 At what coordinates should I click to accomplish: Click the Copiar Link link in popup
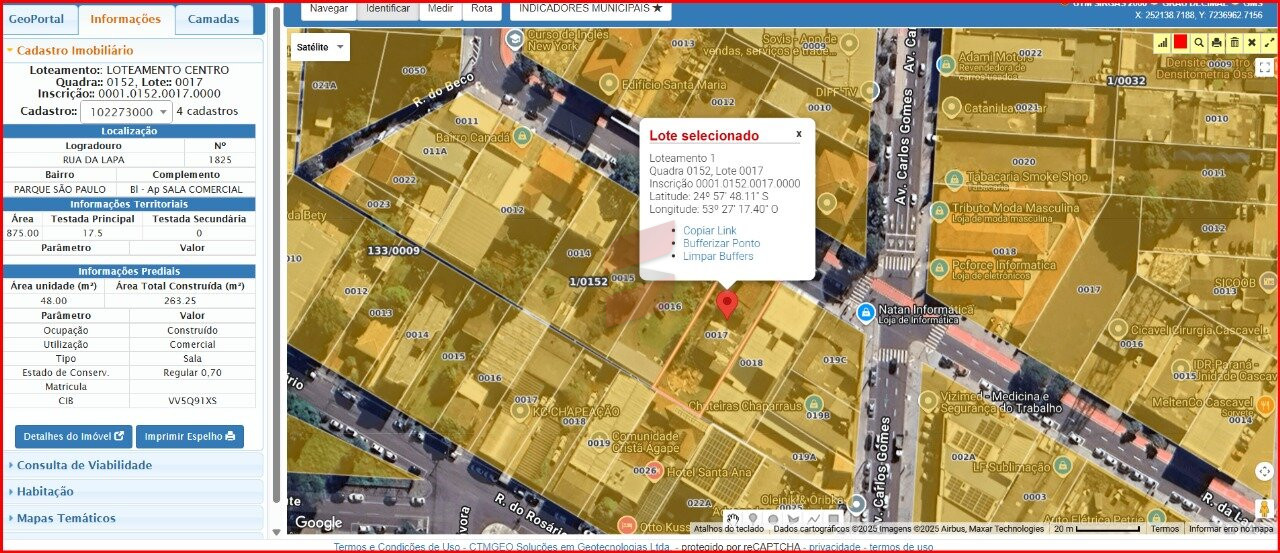[x=709, y=231]
